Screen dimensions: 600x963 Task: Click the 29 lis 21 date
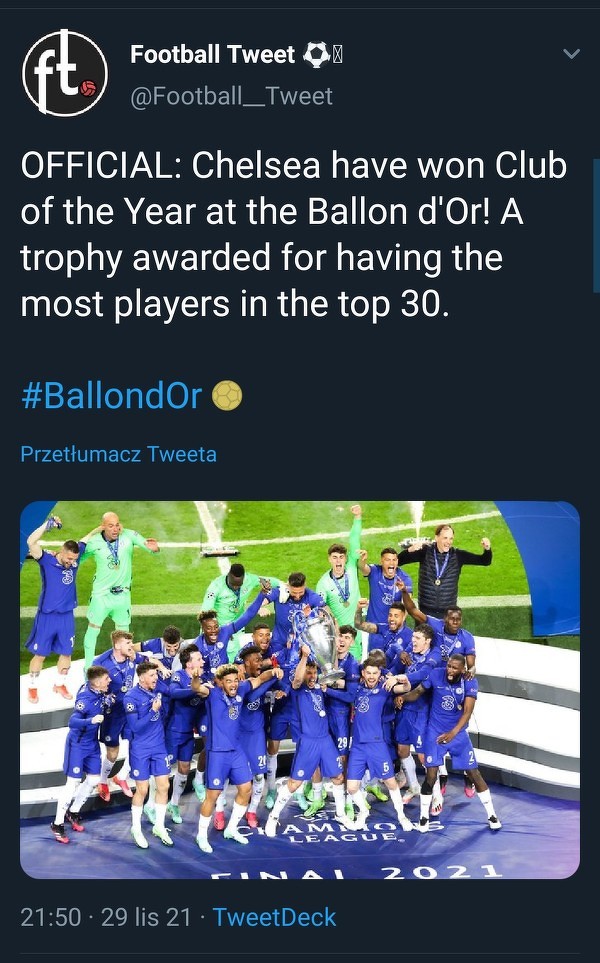[146, 917]
